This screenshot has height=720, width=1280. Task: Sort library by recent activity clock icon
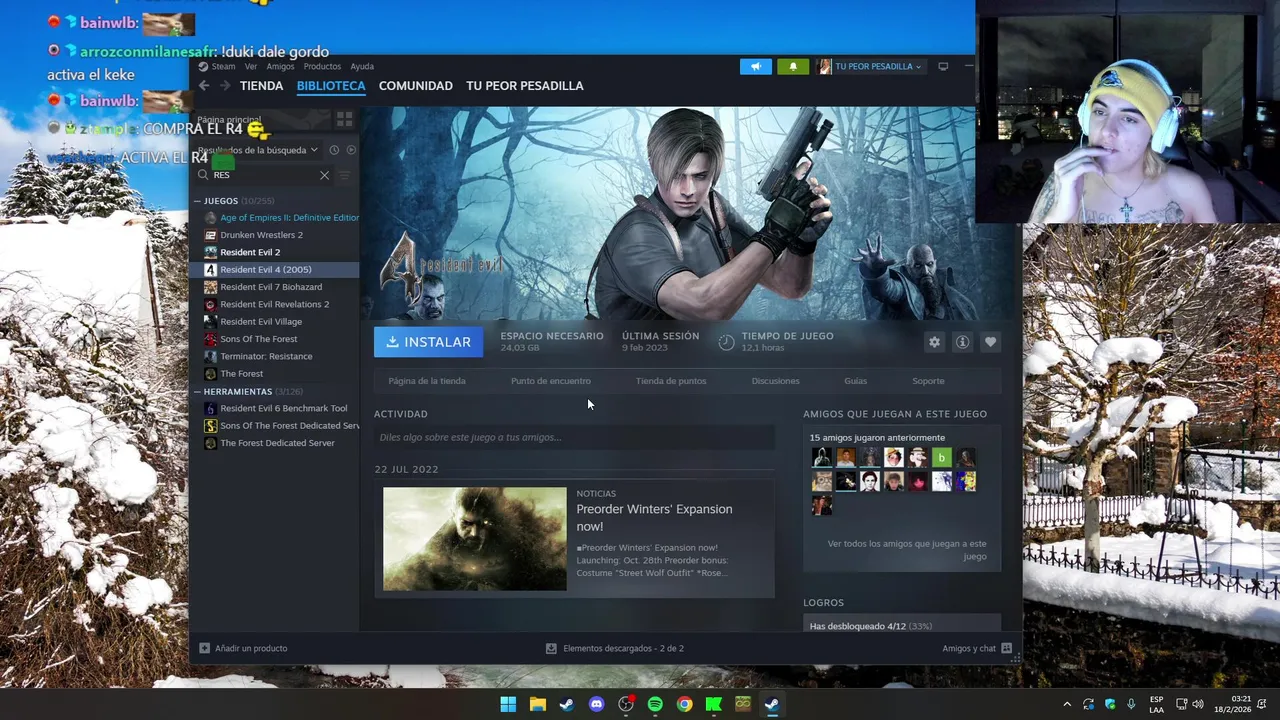tap(334, 150)
